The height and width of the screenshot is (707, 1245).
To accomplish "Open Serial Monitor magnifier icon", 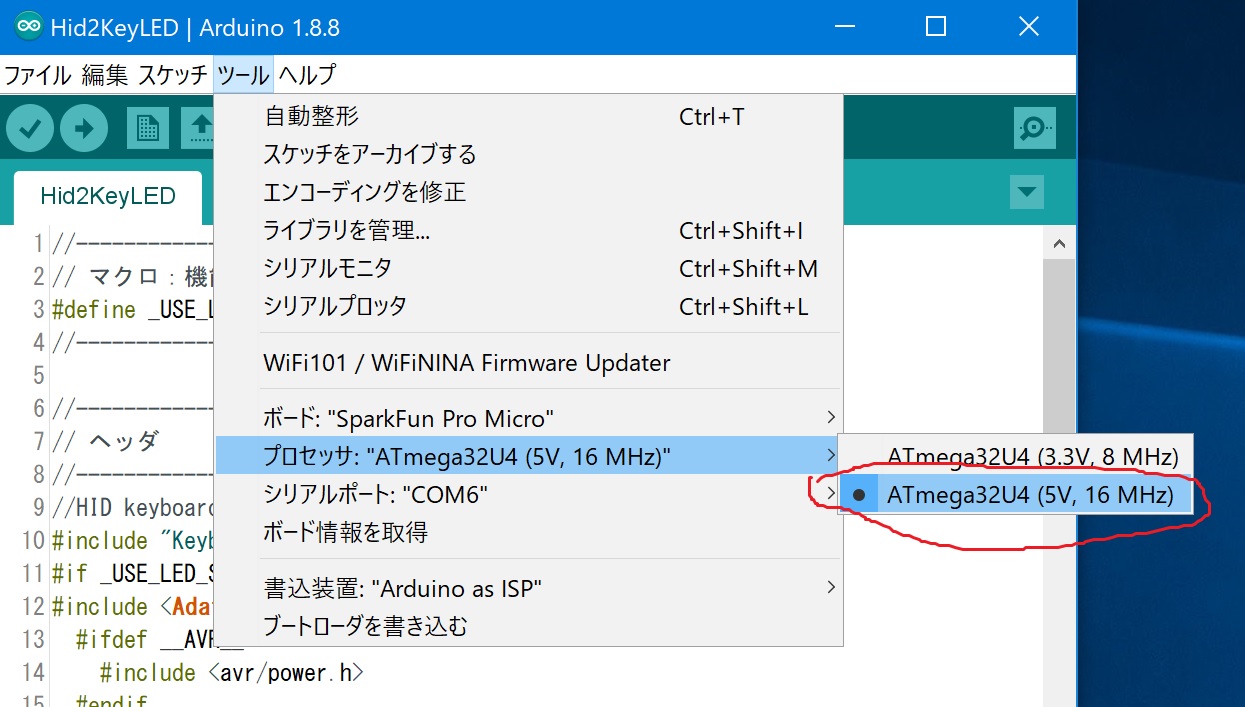I will (x=1033, y=127).
